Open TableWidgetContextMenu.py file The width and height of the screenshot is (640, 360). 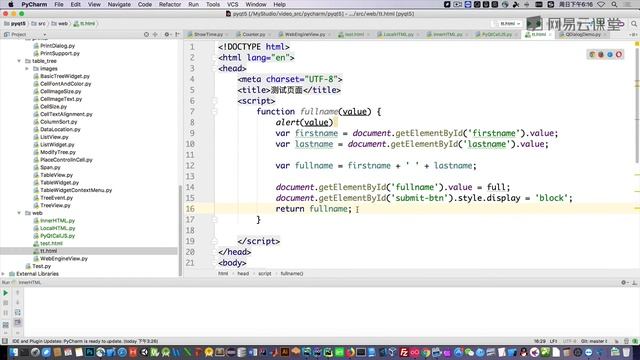pyautogui.click(x=76, y=190)
